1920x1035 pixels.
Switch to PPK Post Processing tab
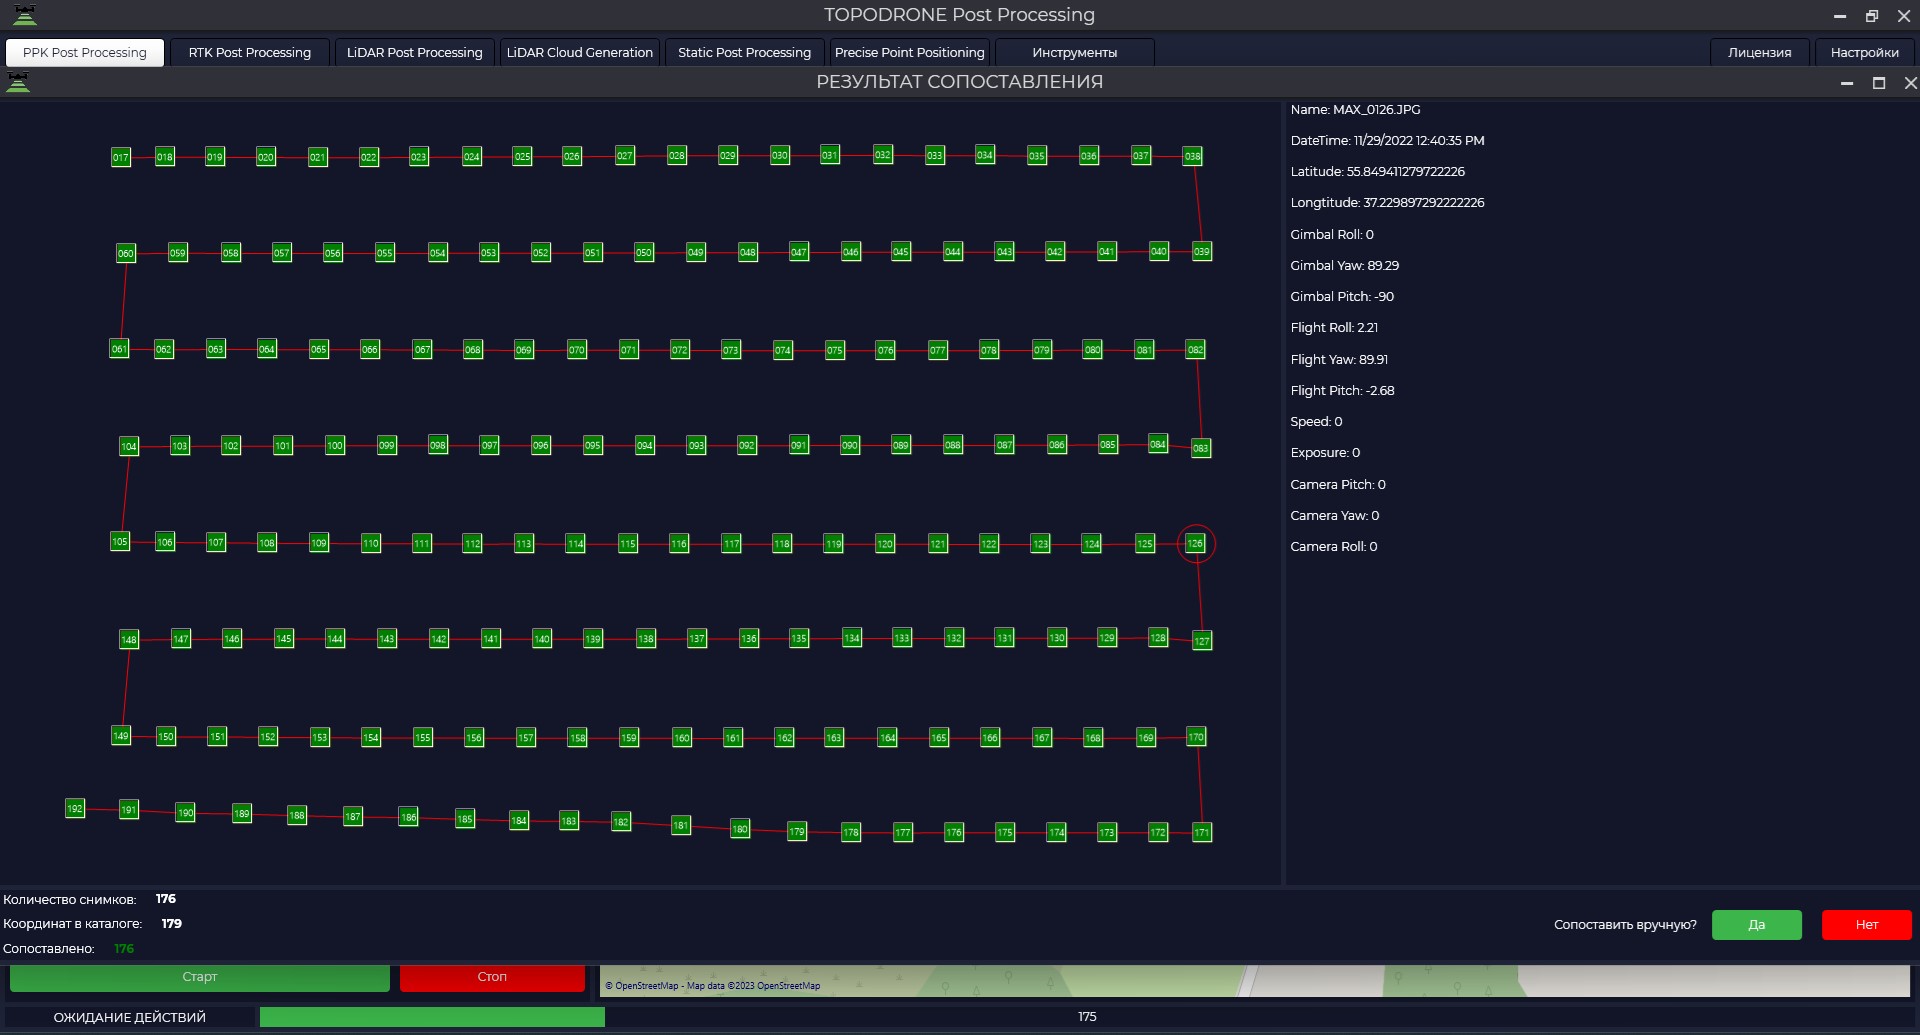[x=85, y=52]
